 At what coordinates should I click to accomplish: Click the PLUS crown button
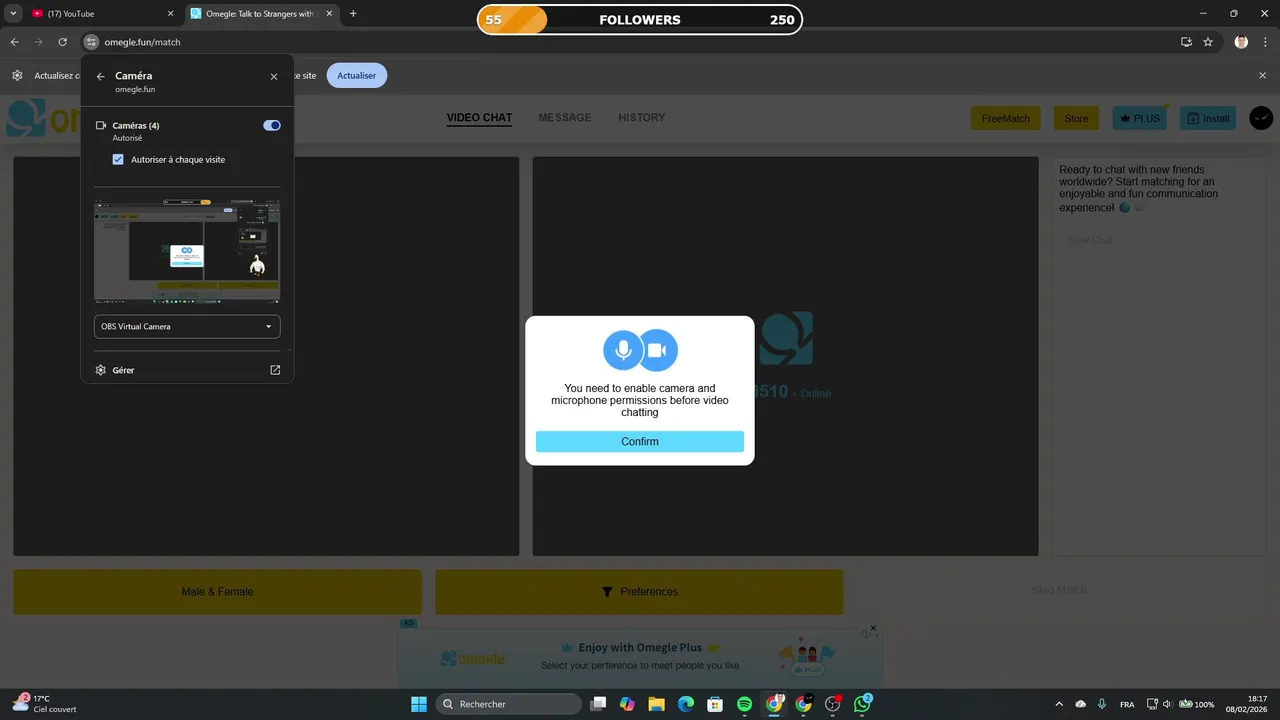point(1140,118)
